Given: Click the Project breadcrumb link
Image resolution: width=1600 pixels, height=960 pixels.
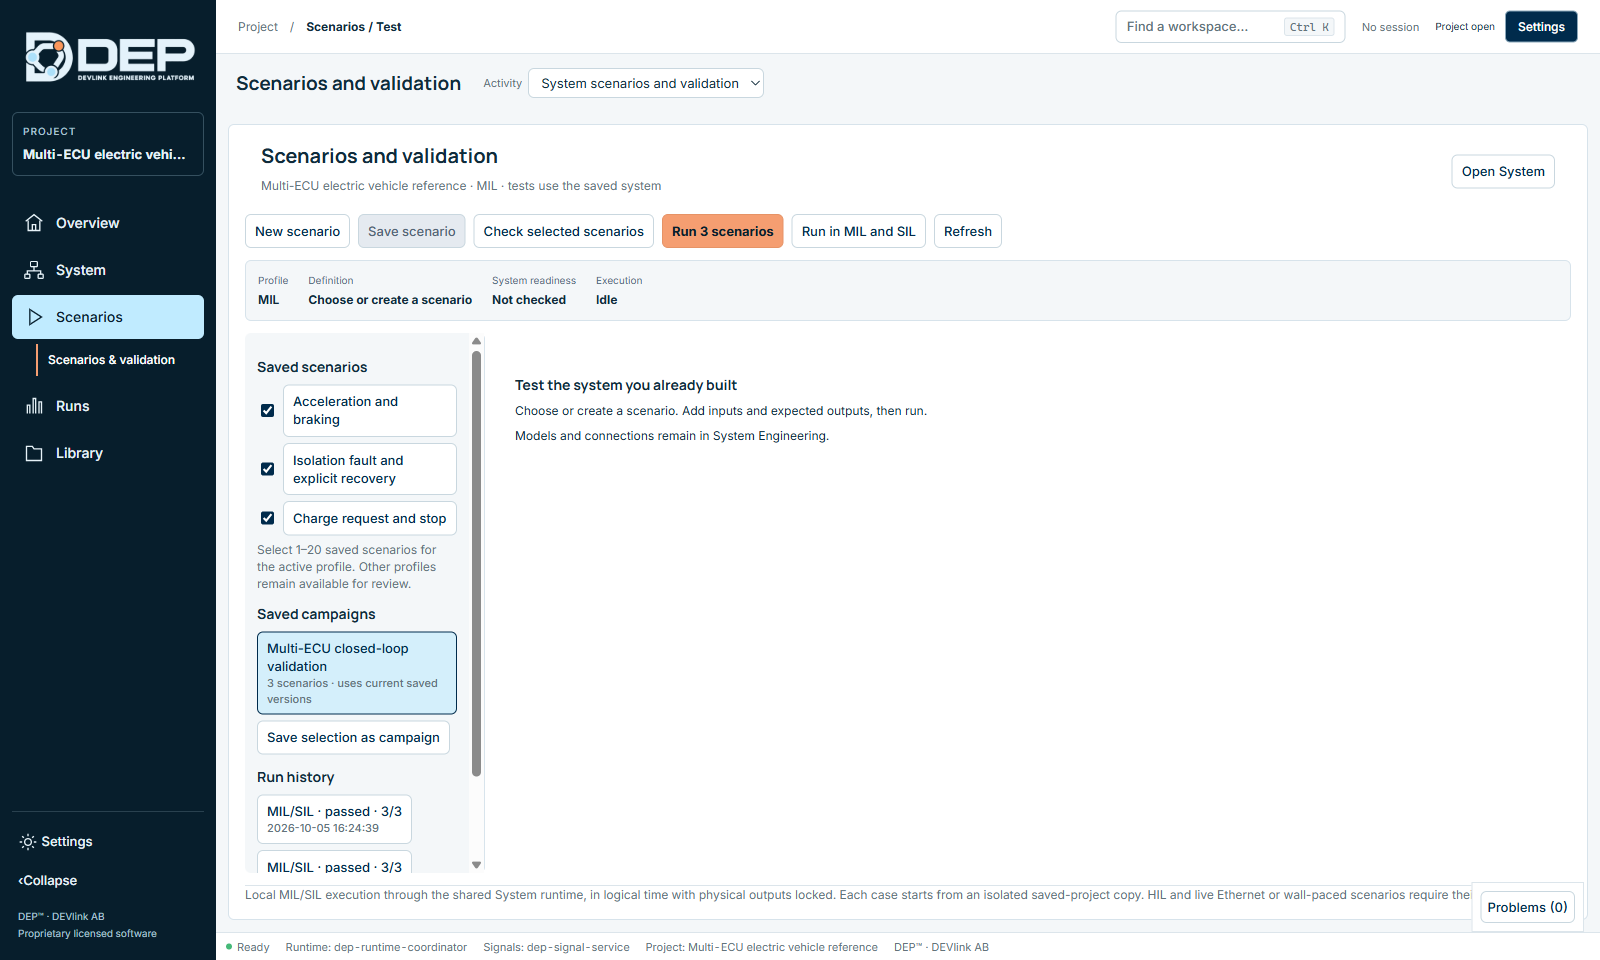Looking at the screenshot, I should tap(258, 27).
